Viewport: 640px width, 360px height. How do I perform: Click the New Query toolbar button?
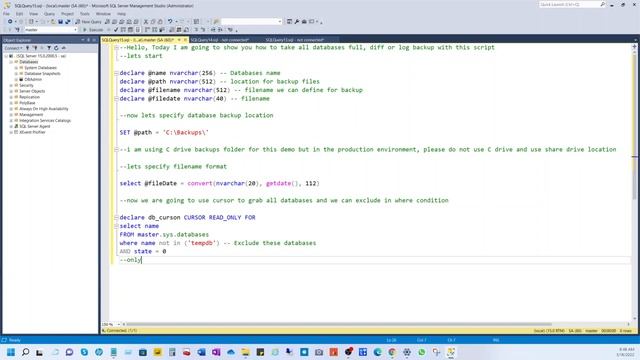88,22
